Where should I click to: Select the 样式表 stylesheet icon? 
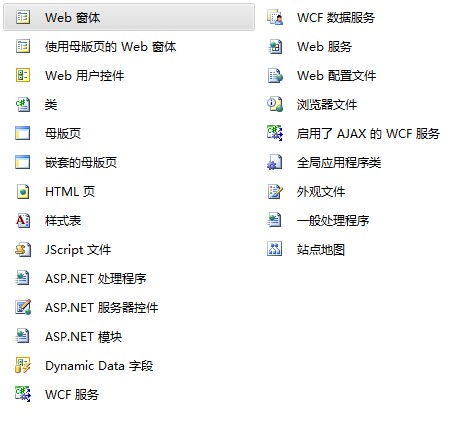(x=23, y=220)
